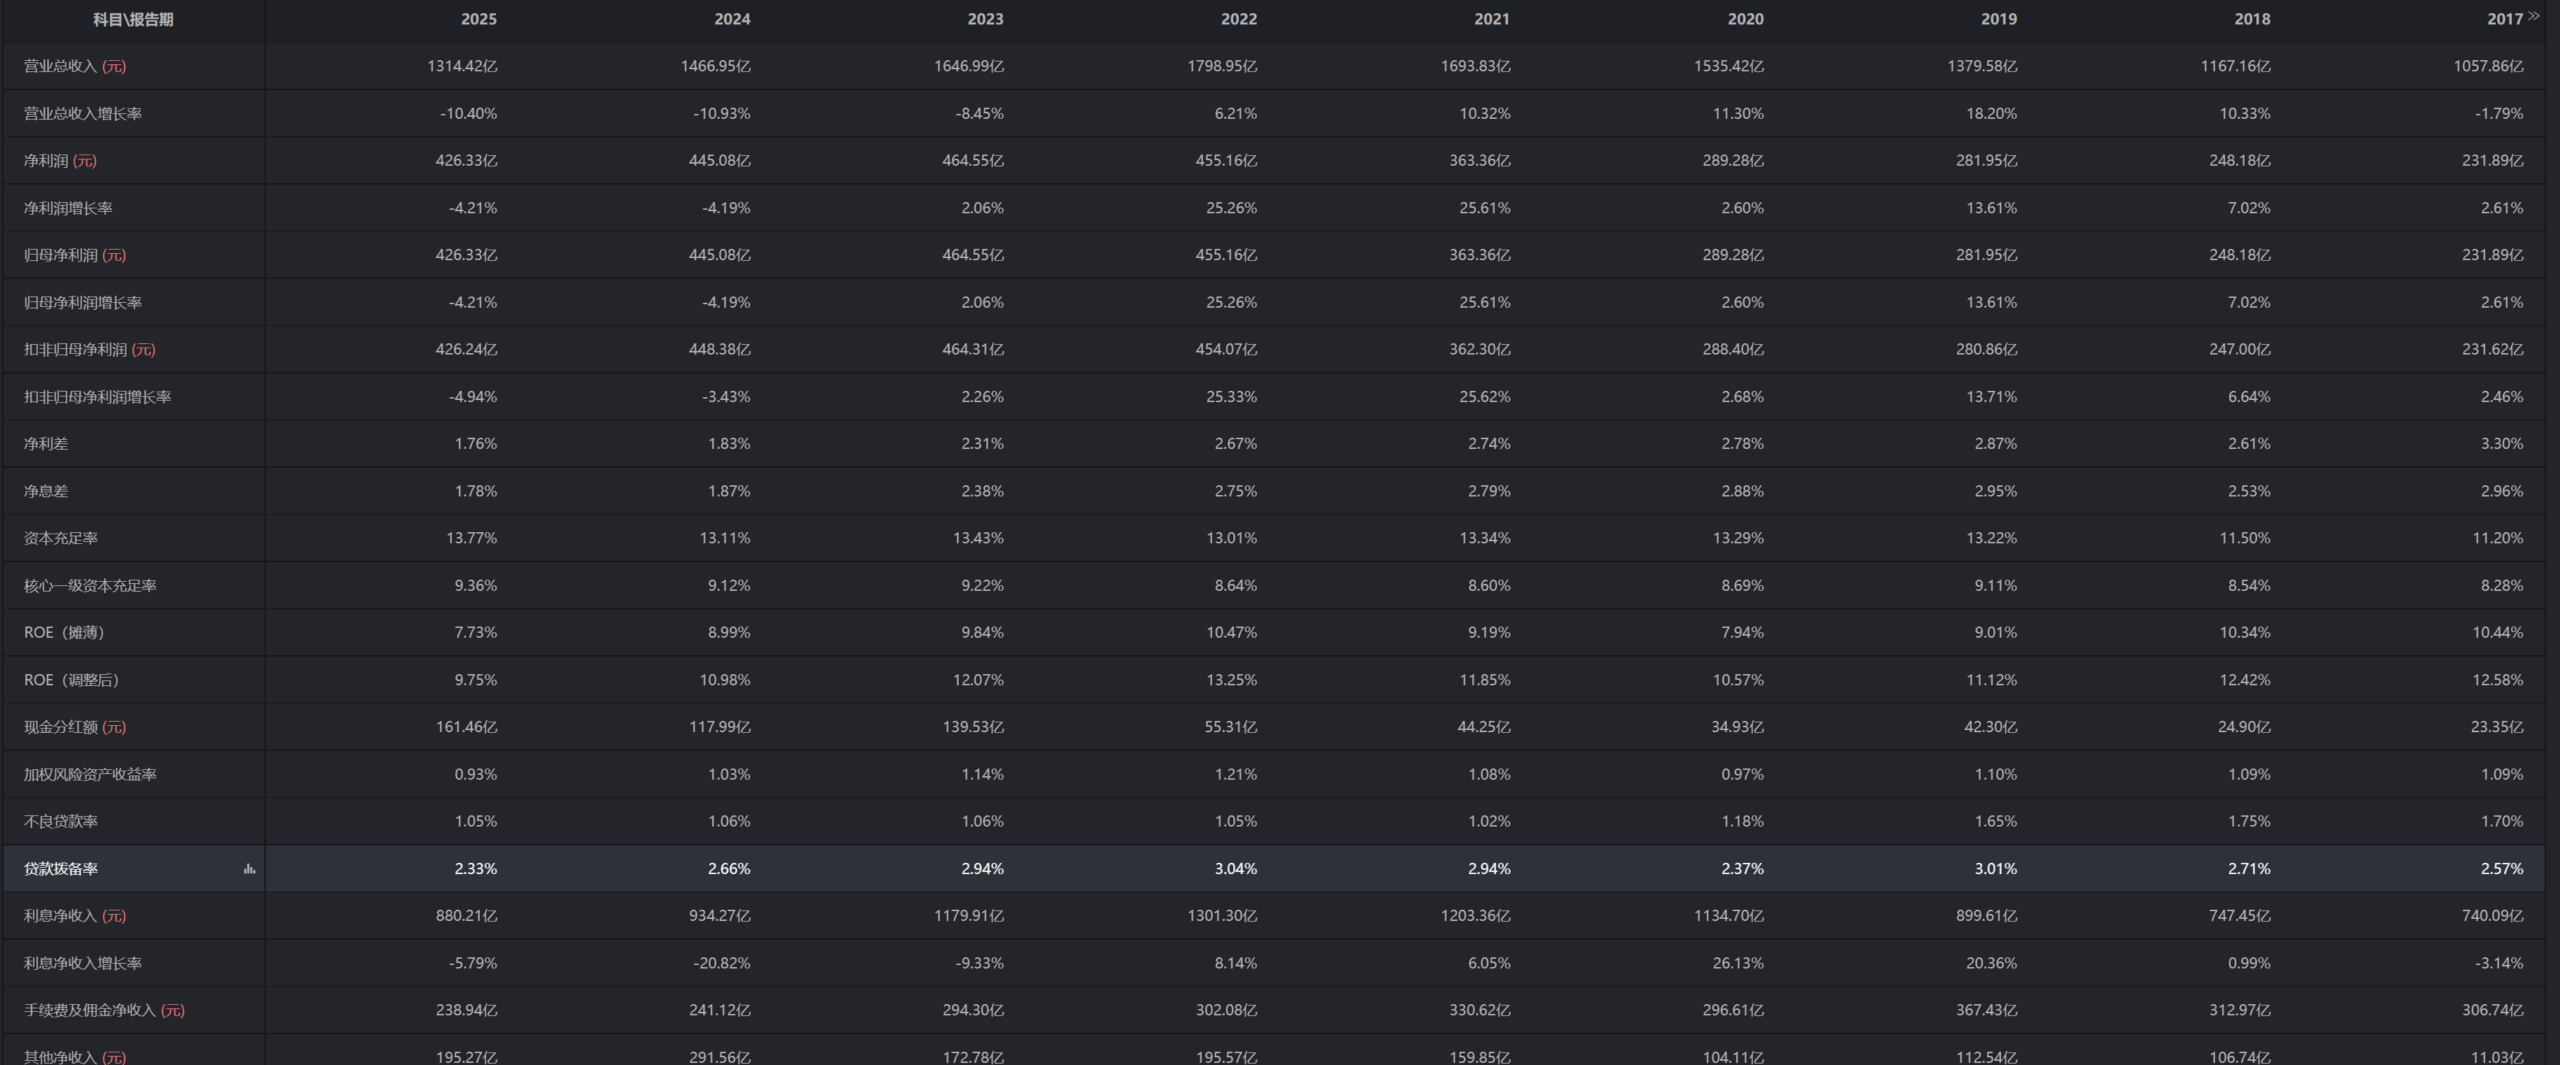Click the 不良贷款率 row label
Image resolution: width=2560 pixels, height=1065 pixels.
[61, 822]
